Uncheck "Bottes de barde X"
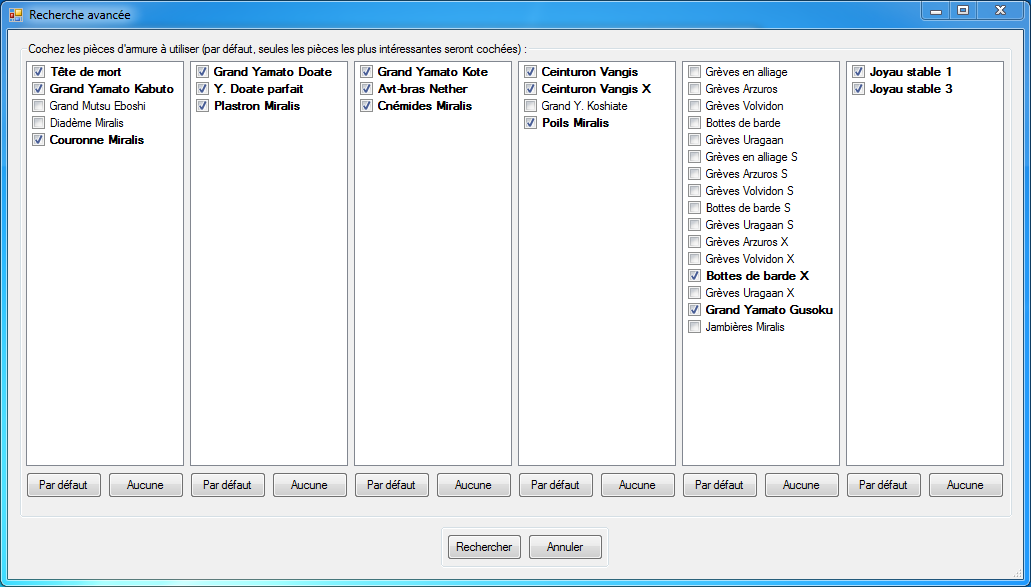 click(x=694, y=276)
